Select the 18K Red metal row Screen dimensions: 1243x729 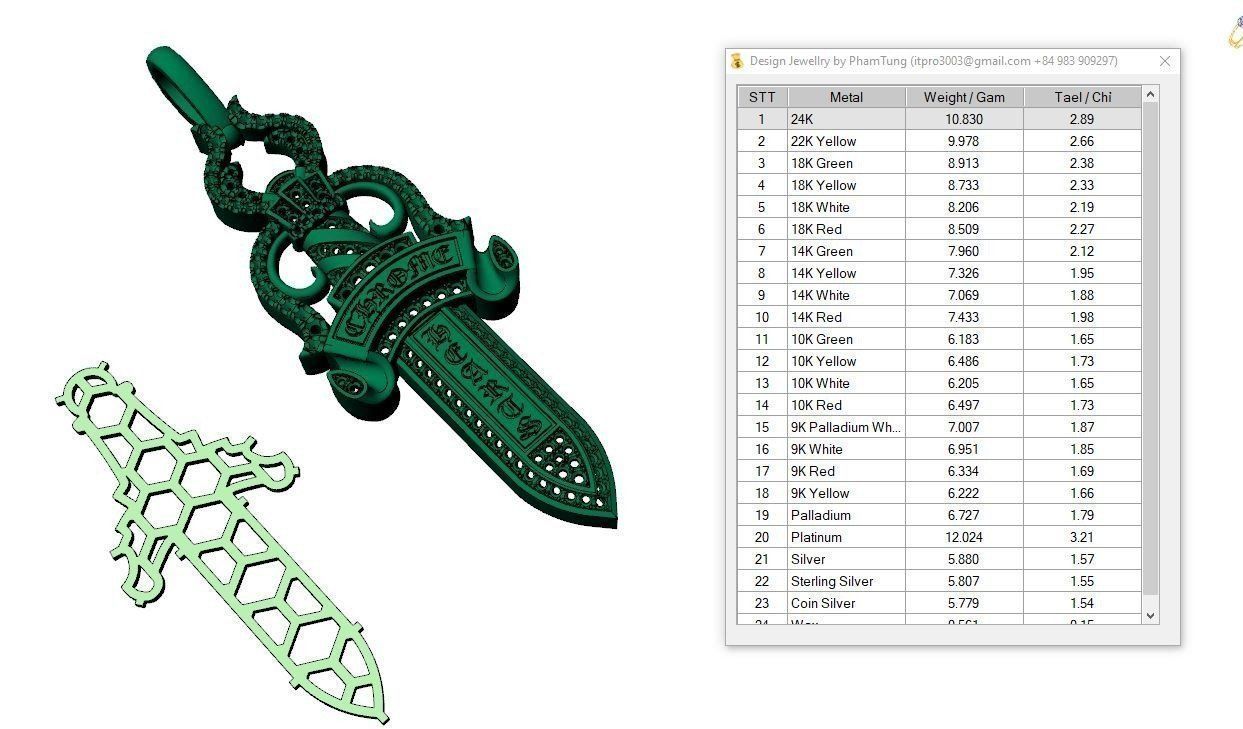[x=939, y=229]
